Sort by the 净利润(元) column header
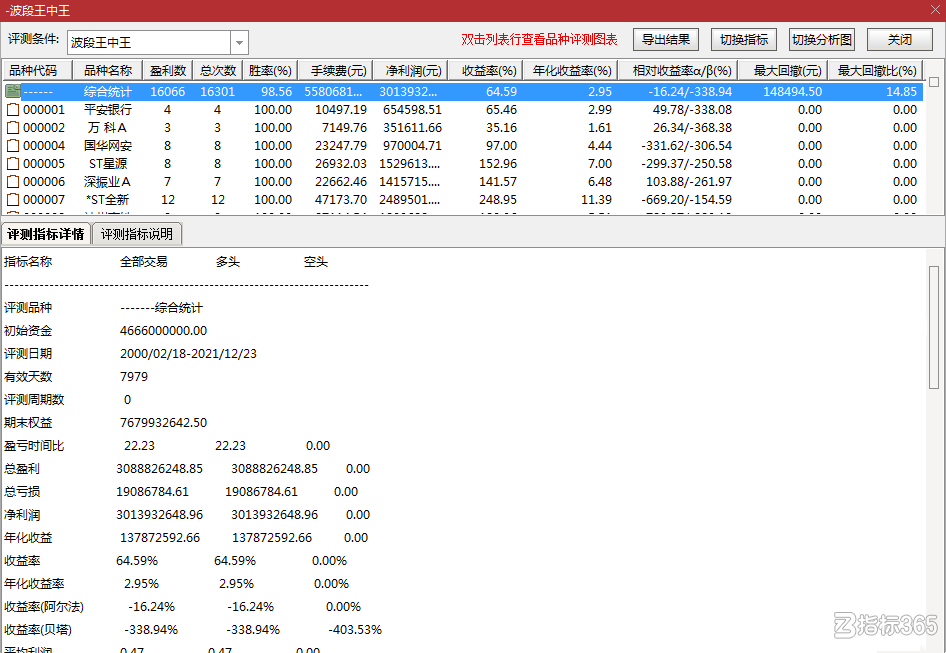The height and width of the screenshot is (653, 946). point(410,71)
